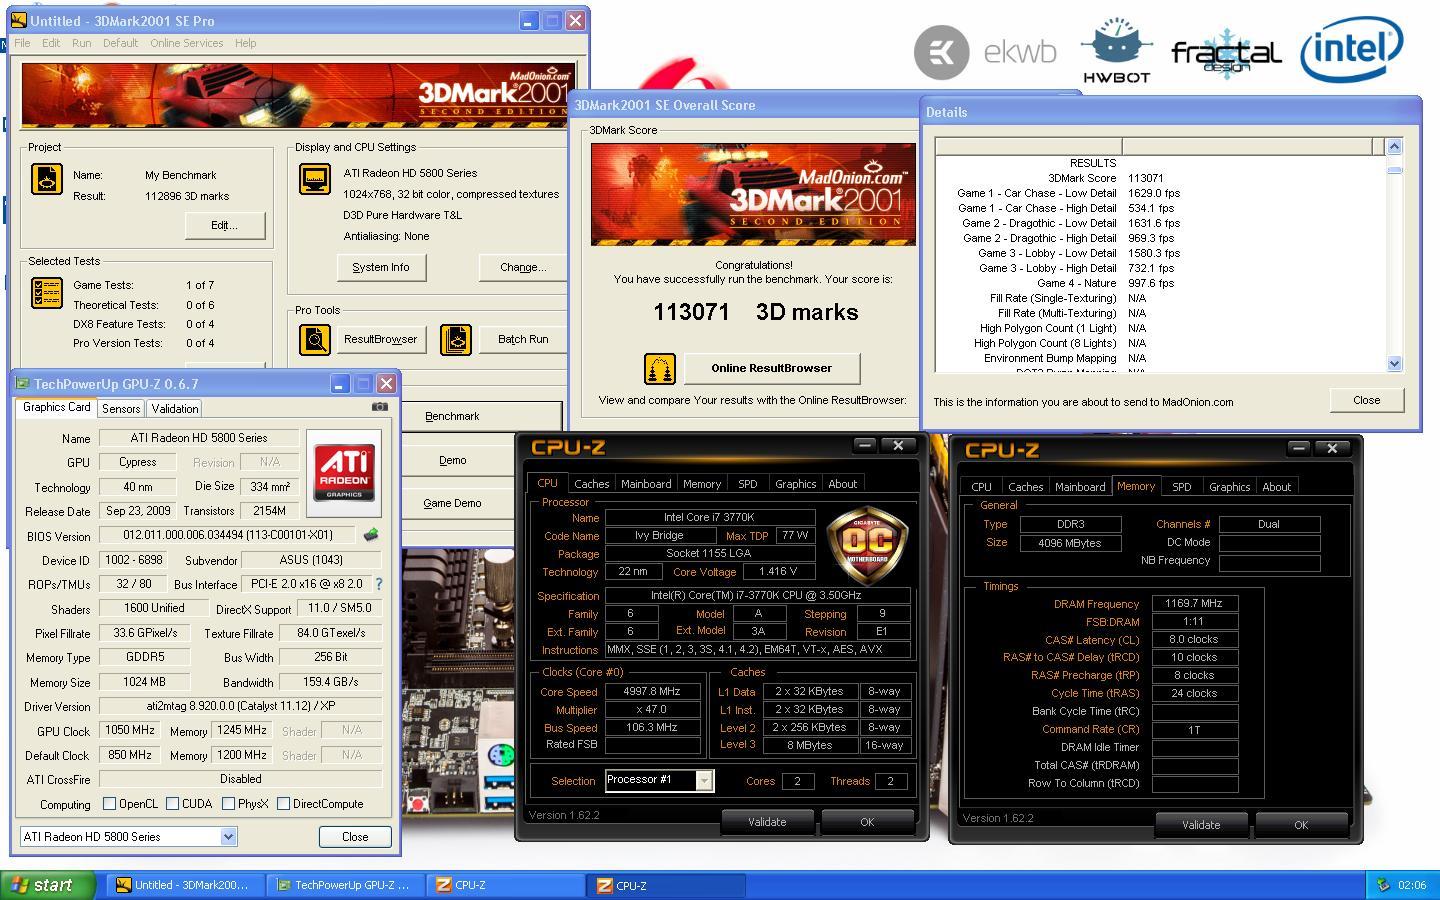Click the Core Speed 4997.8 MHz field

[x=652, y=692]
